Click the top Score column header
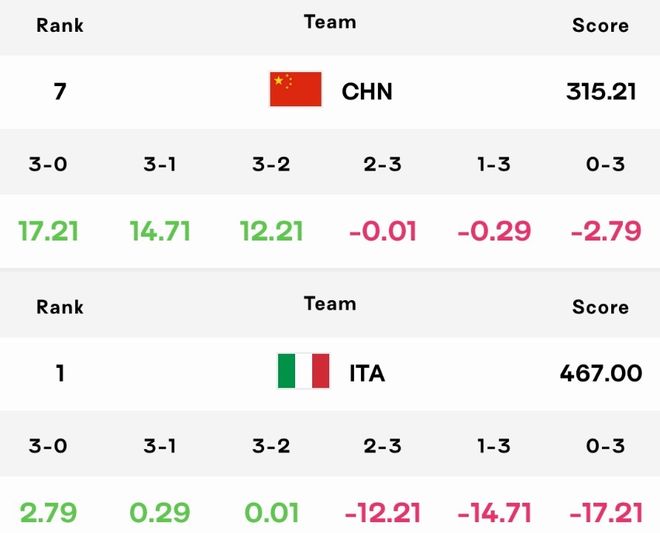 [600, 26]
